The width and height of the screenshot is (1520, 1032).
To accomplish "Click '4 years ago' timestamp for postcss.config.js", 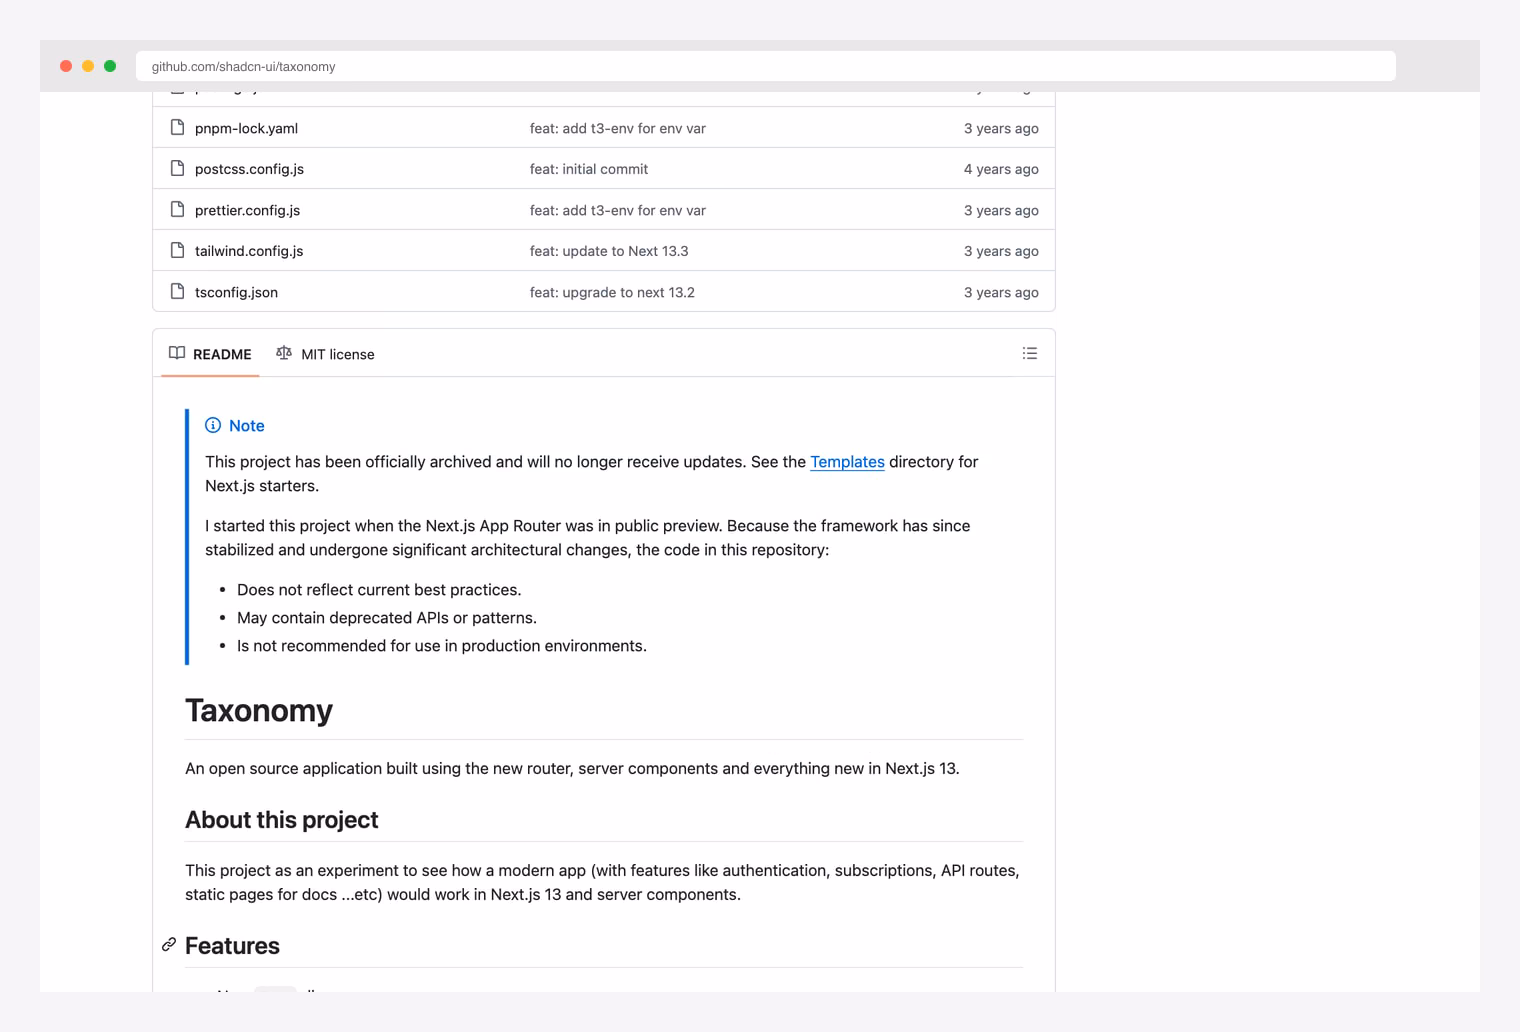I will click(x=1001, y=169).
